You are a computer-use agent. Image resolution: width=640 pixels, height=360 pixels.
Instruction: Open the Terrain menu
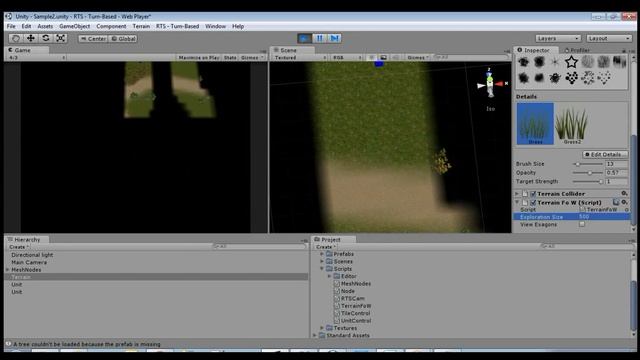pos(141,26)
